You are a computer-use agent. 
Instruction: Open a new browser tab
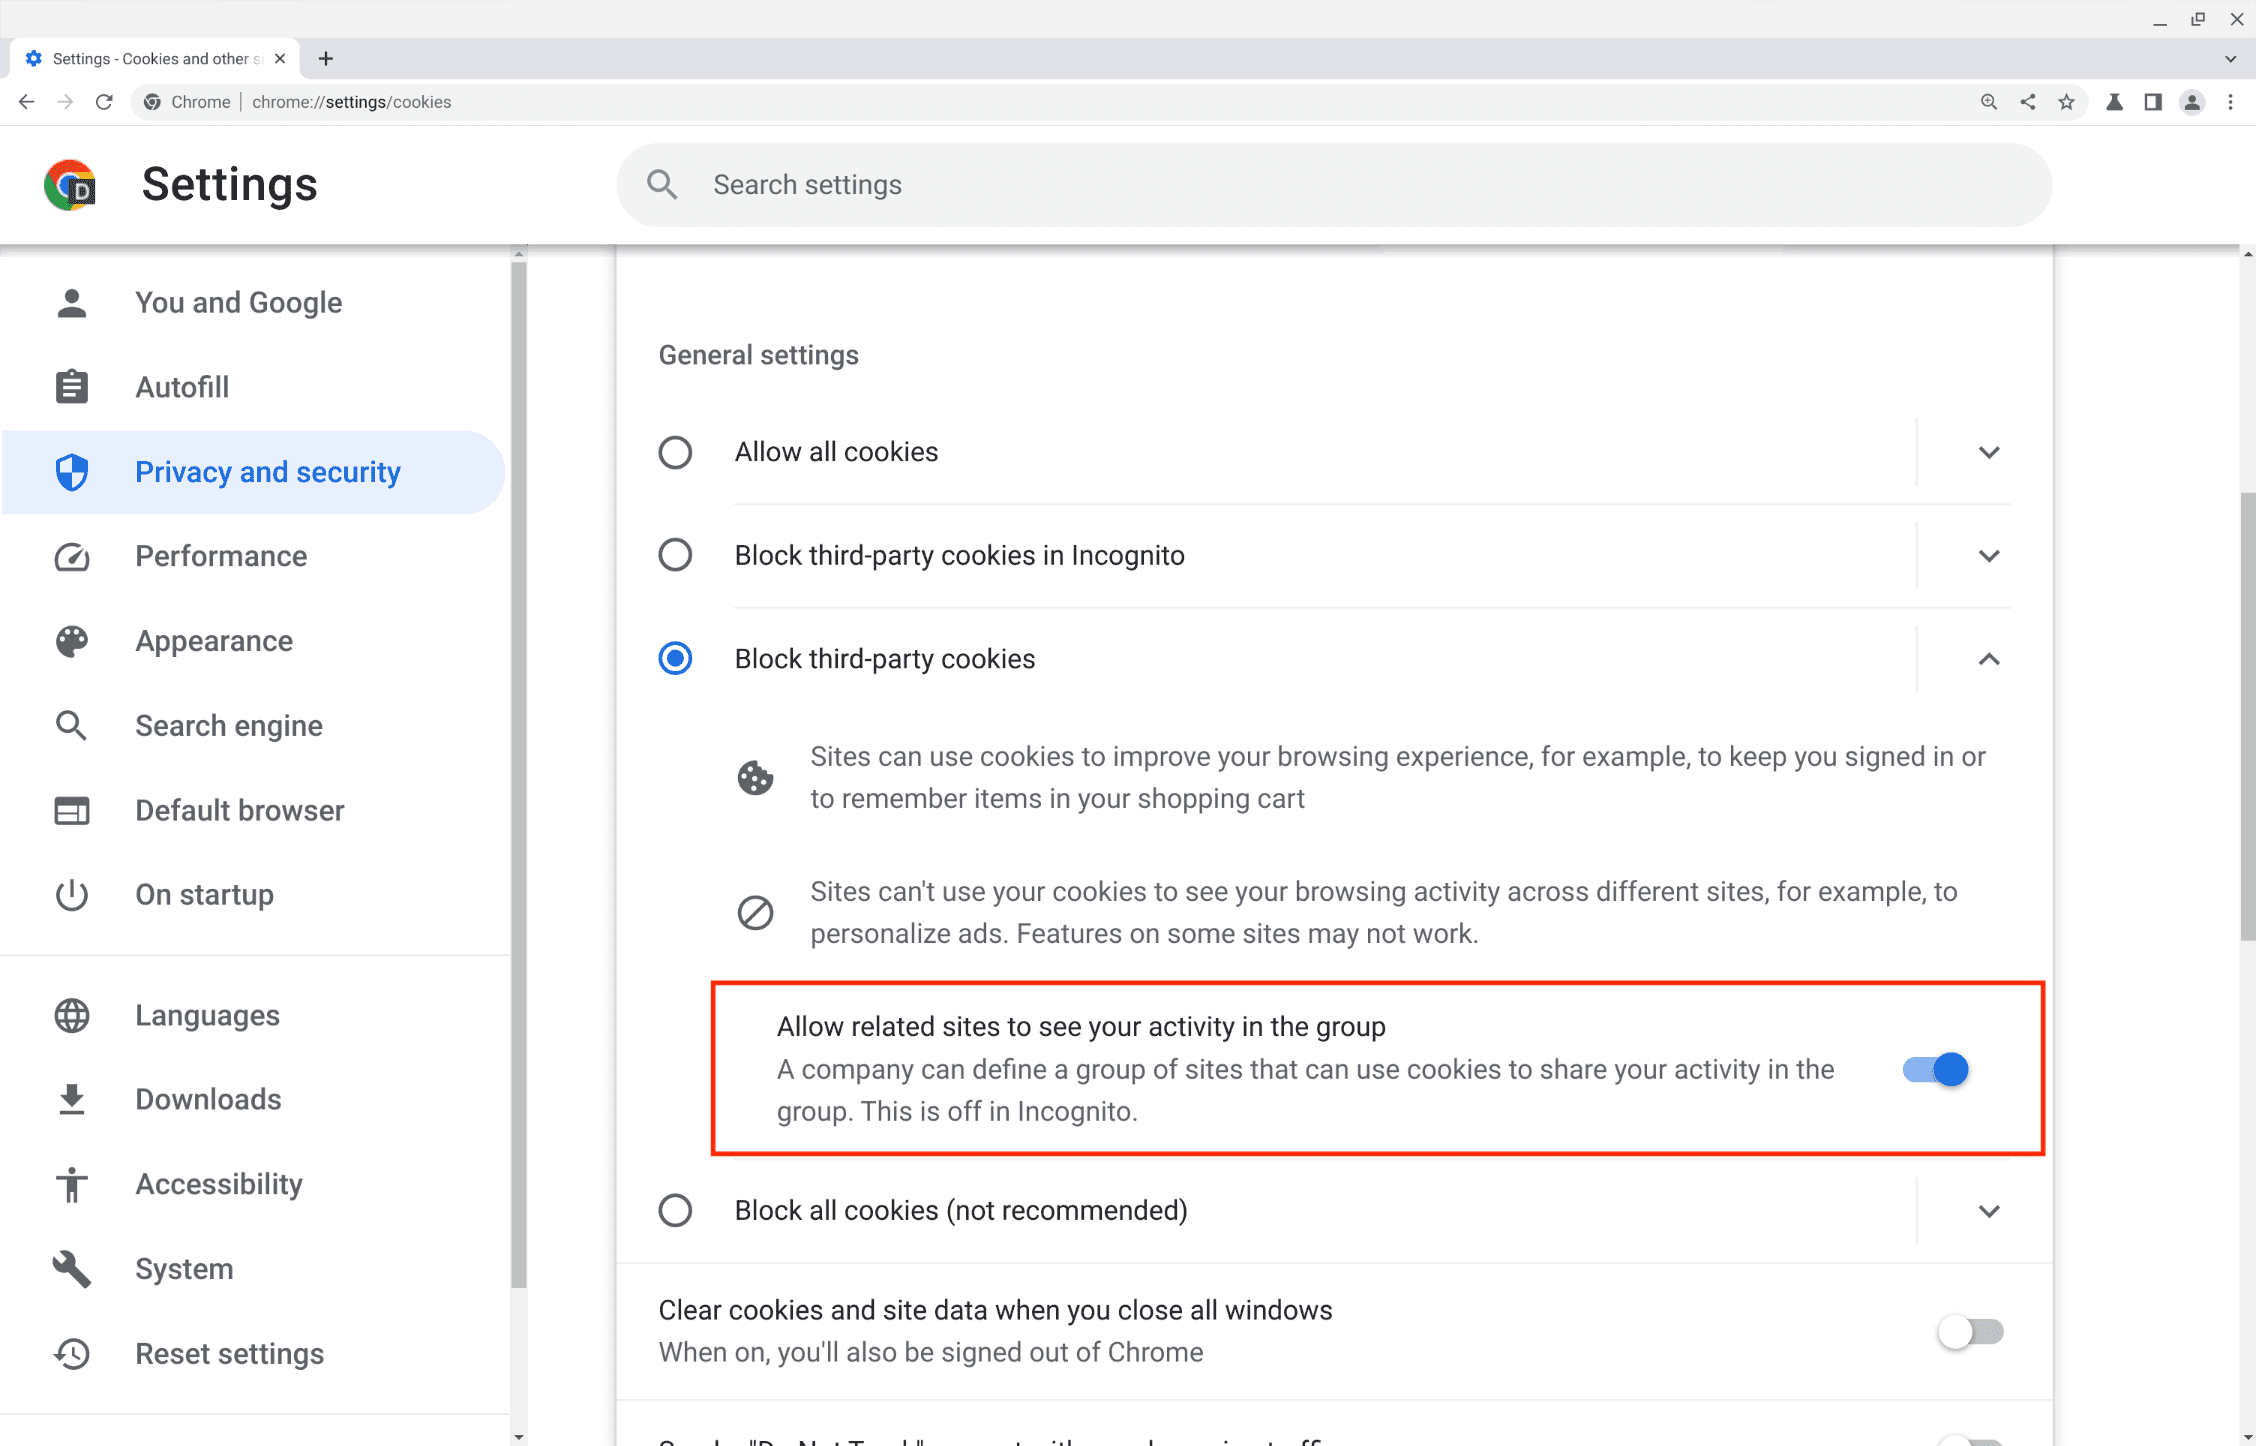[x=326, y=59]
